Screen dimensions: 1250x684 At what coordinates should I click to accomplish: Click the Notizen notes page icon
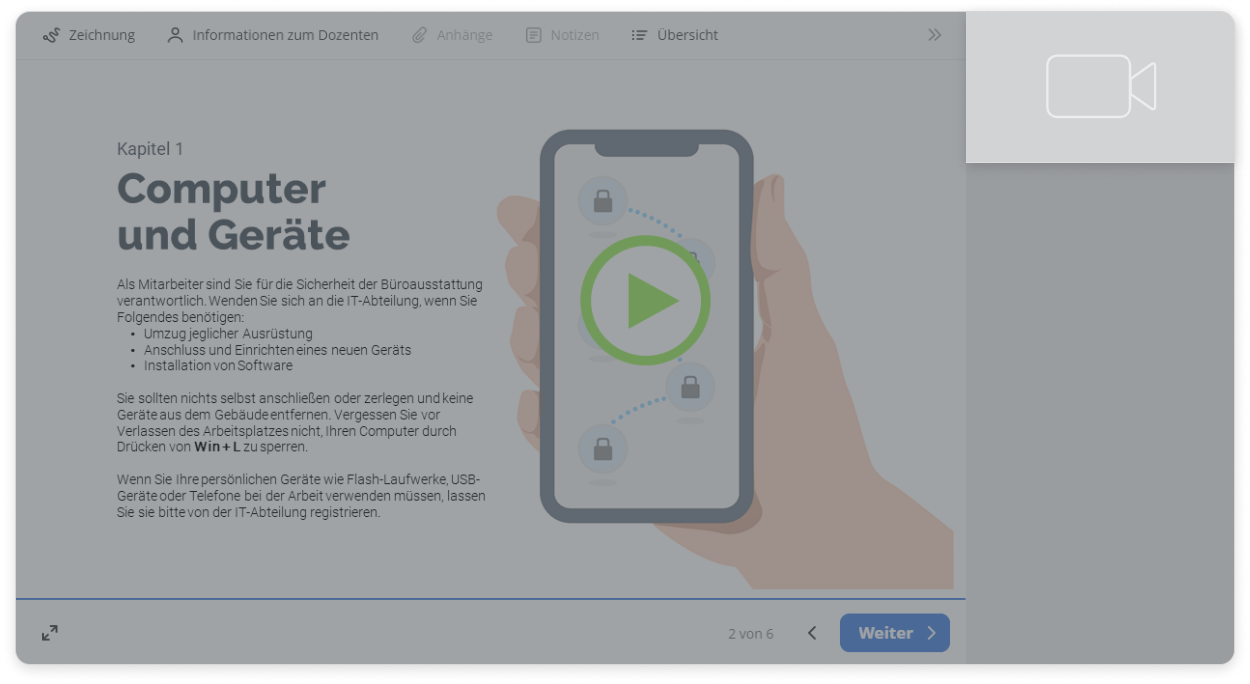click(534, 35)
